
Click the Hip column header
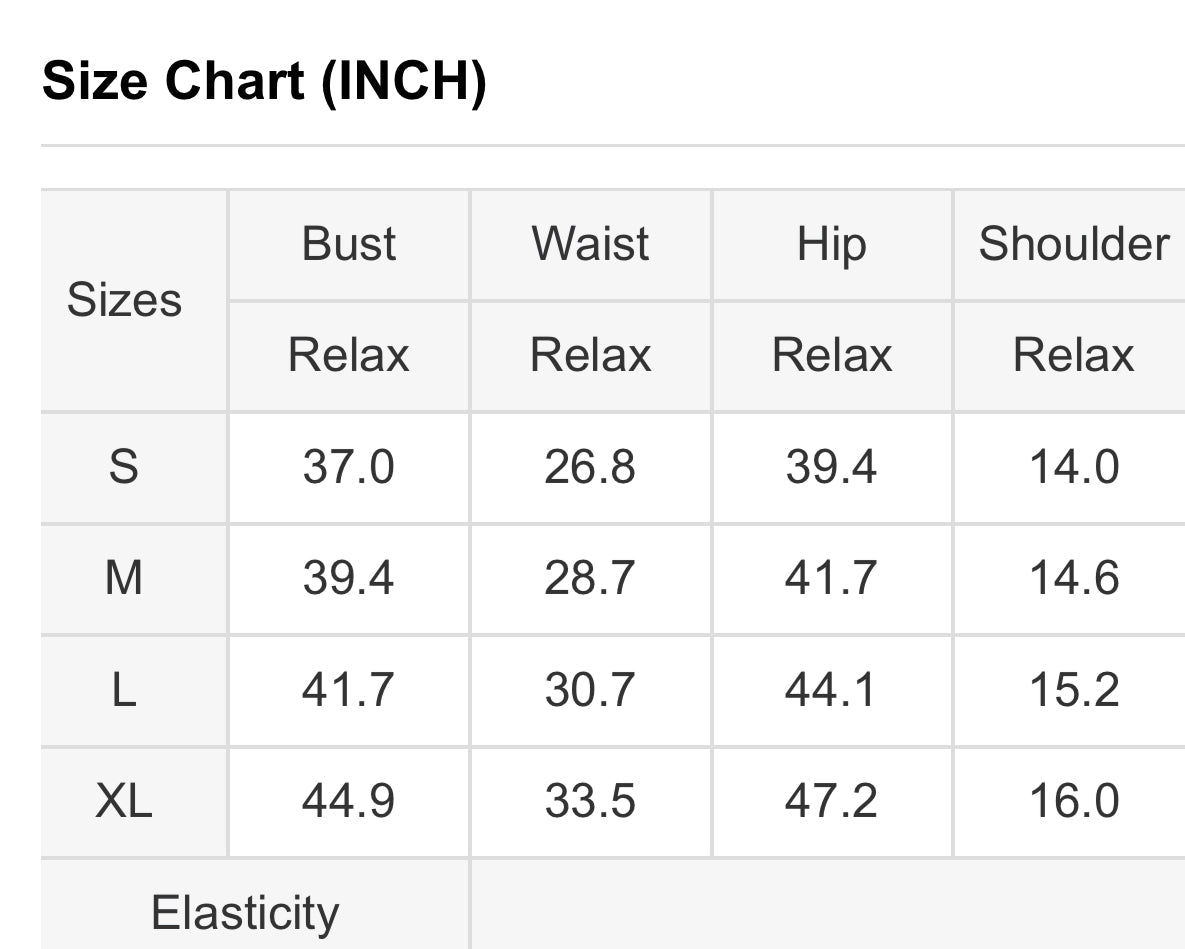(831, 244)
